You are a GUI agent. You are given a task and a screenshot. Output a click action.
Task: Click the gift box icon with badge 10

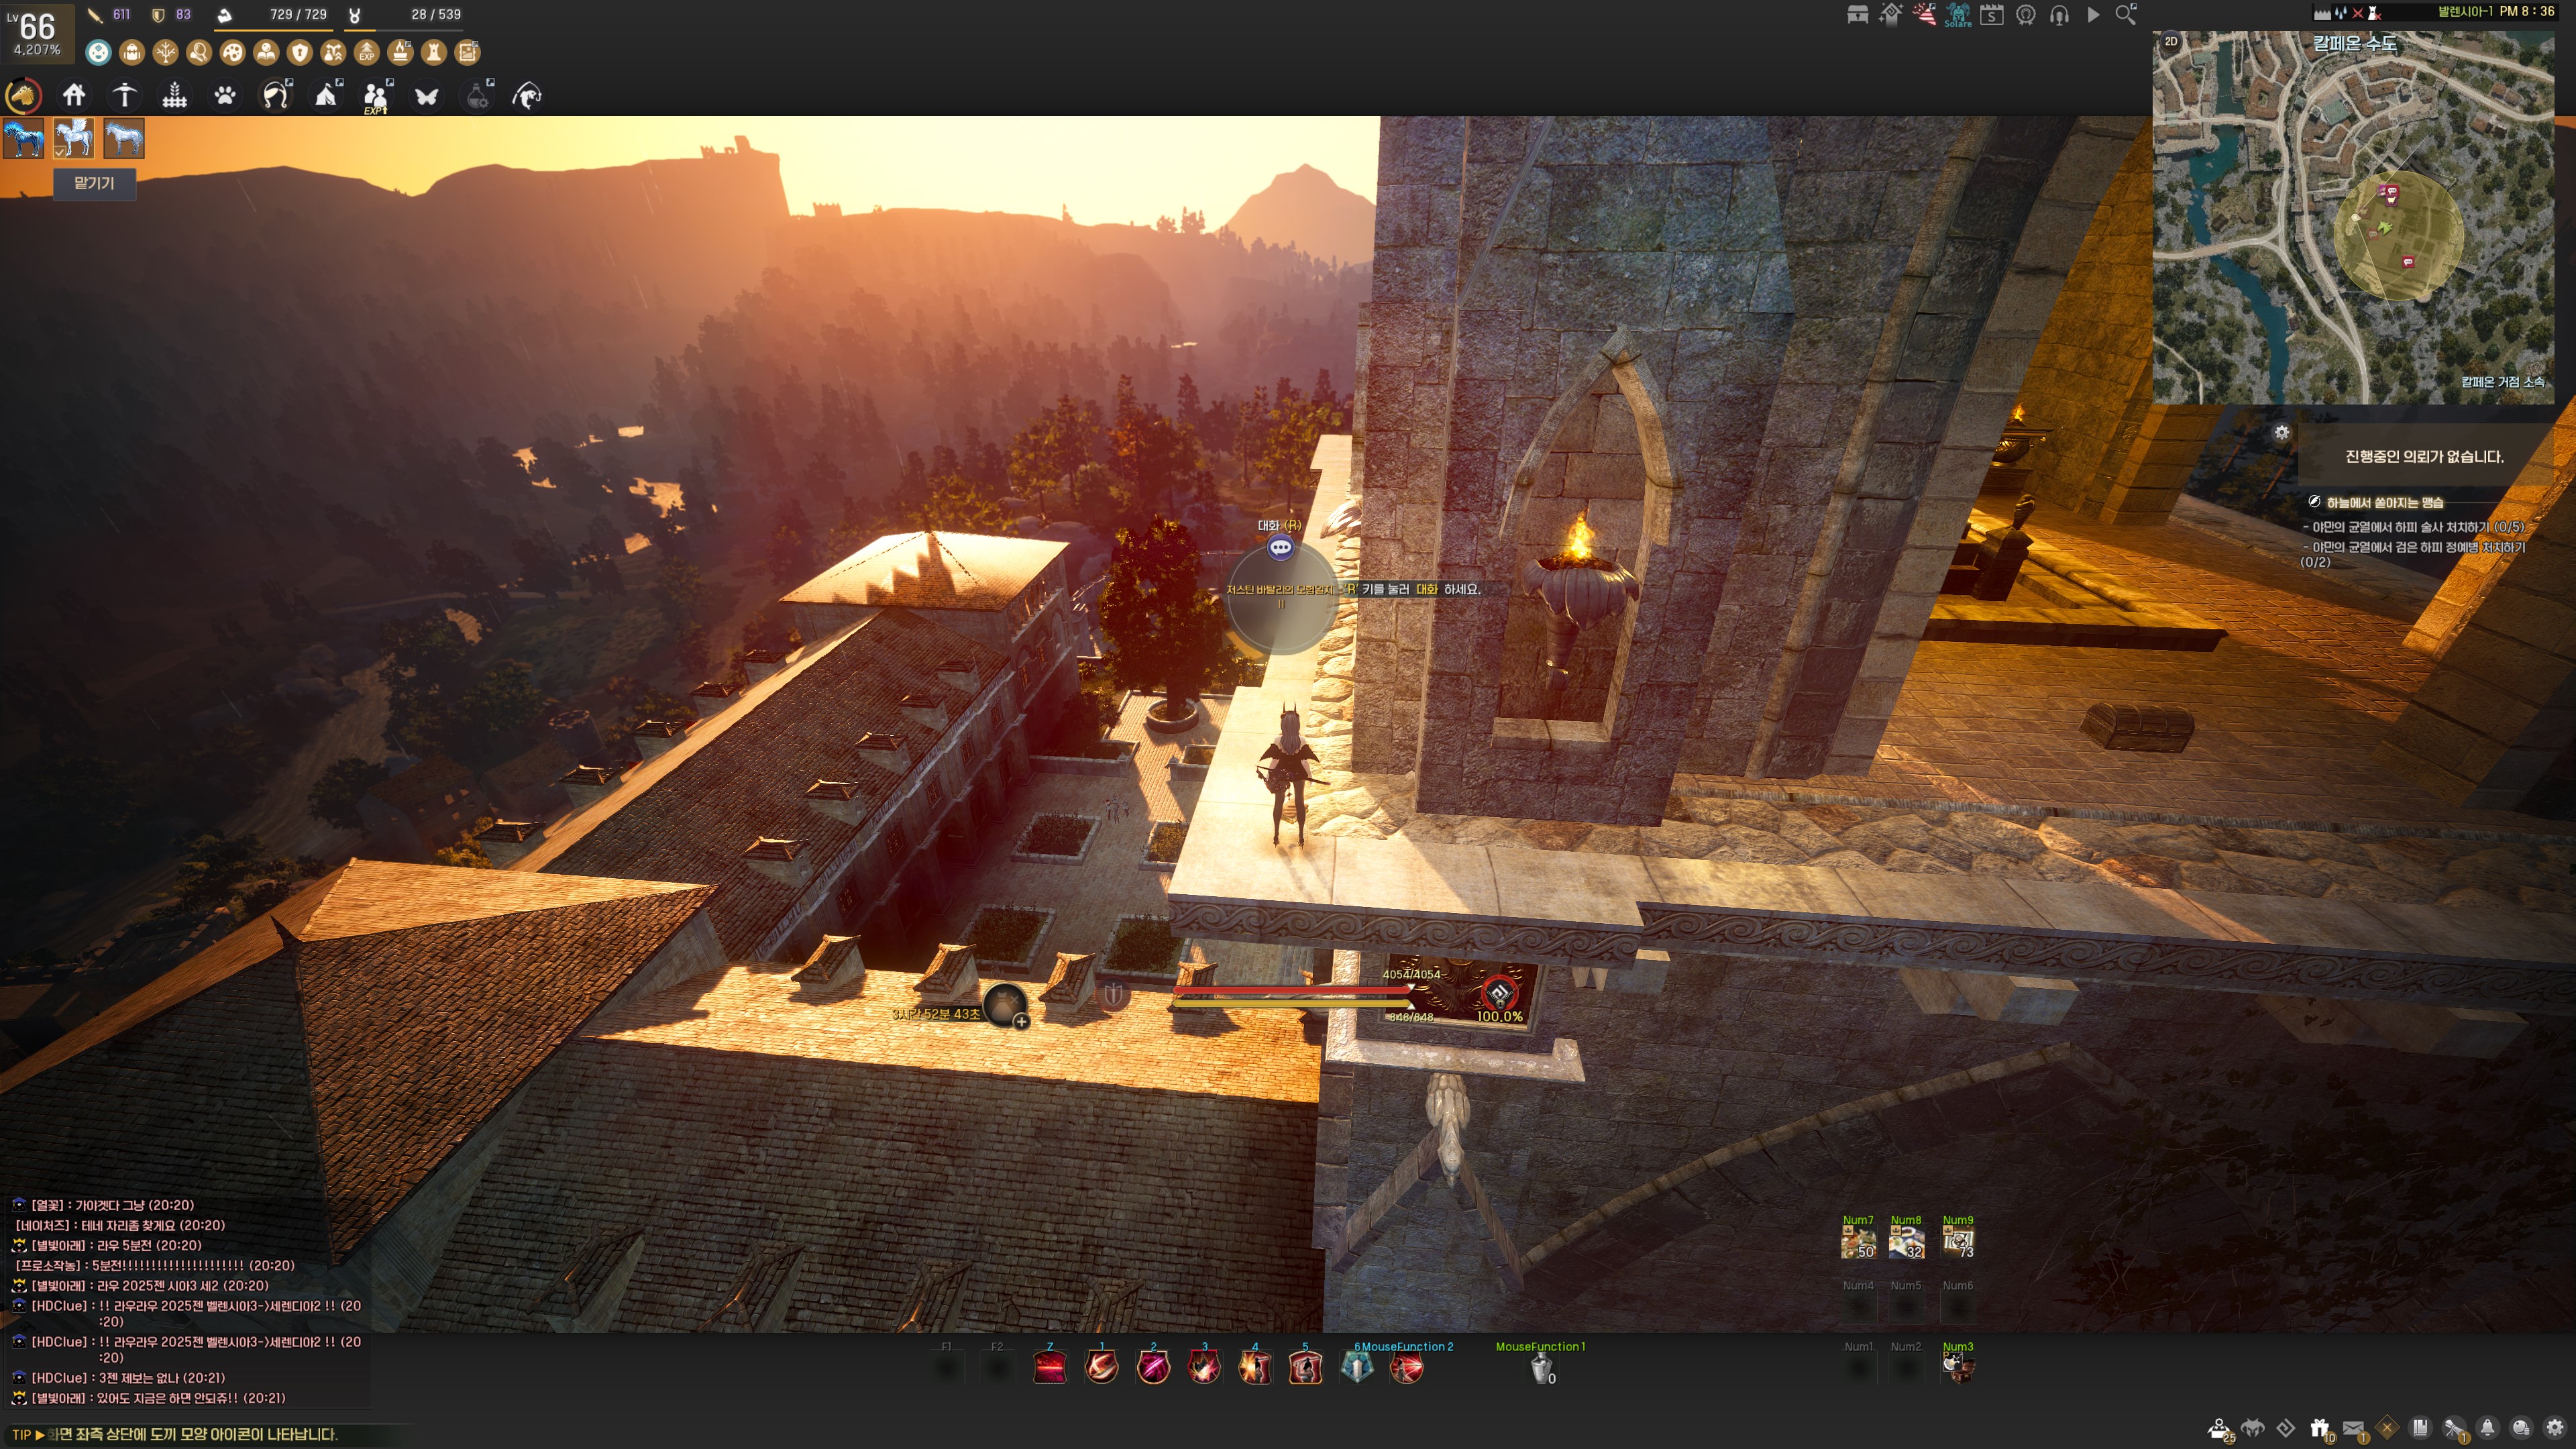(2319, 1428)
